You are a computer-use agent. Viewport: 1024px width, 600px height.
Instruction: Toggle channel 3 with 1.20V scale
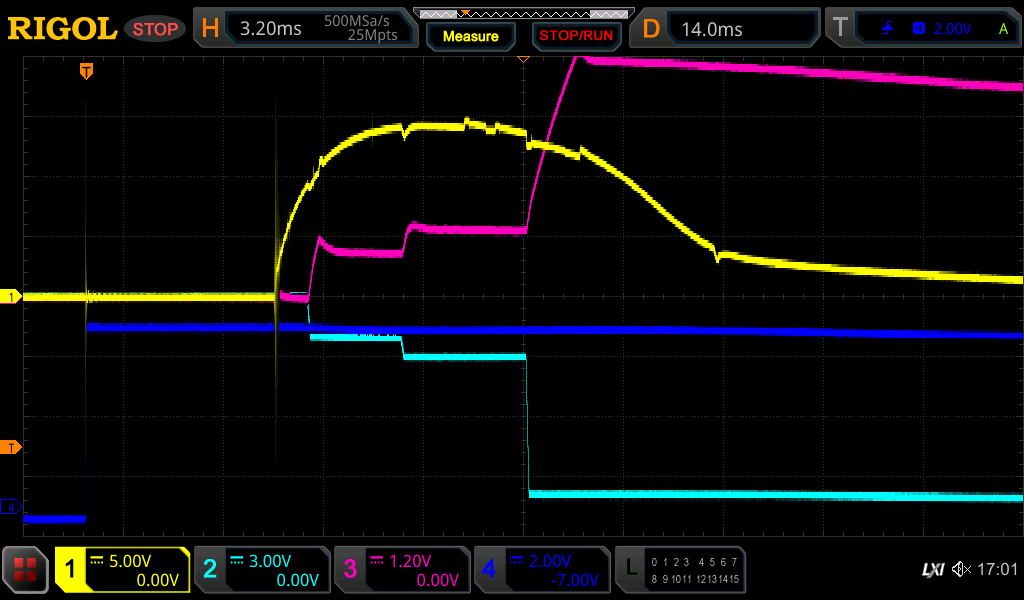pyautogui.click(x=402, y=570)
